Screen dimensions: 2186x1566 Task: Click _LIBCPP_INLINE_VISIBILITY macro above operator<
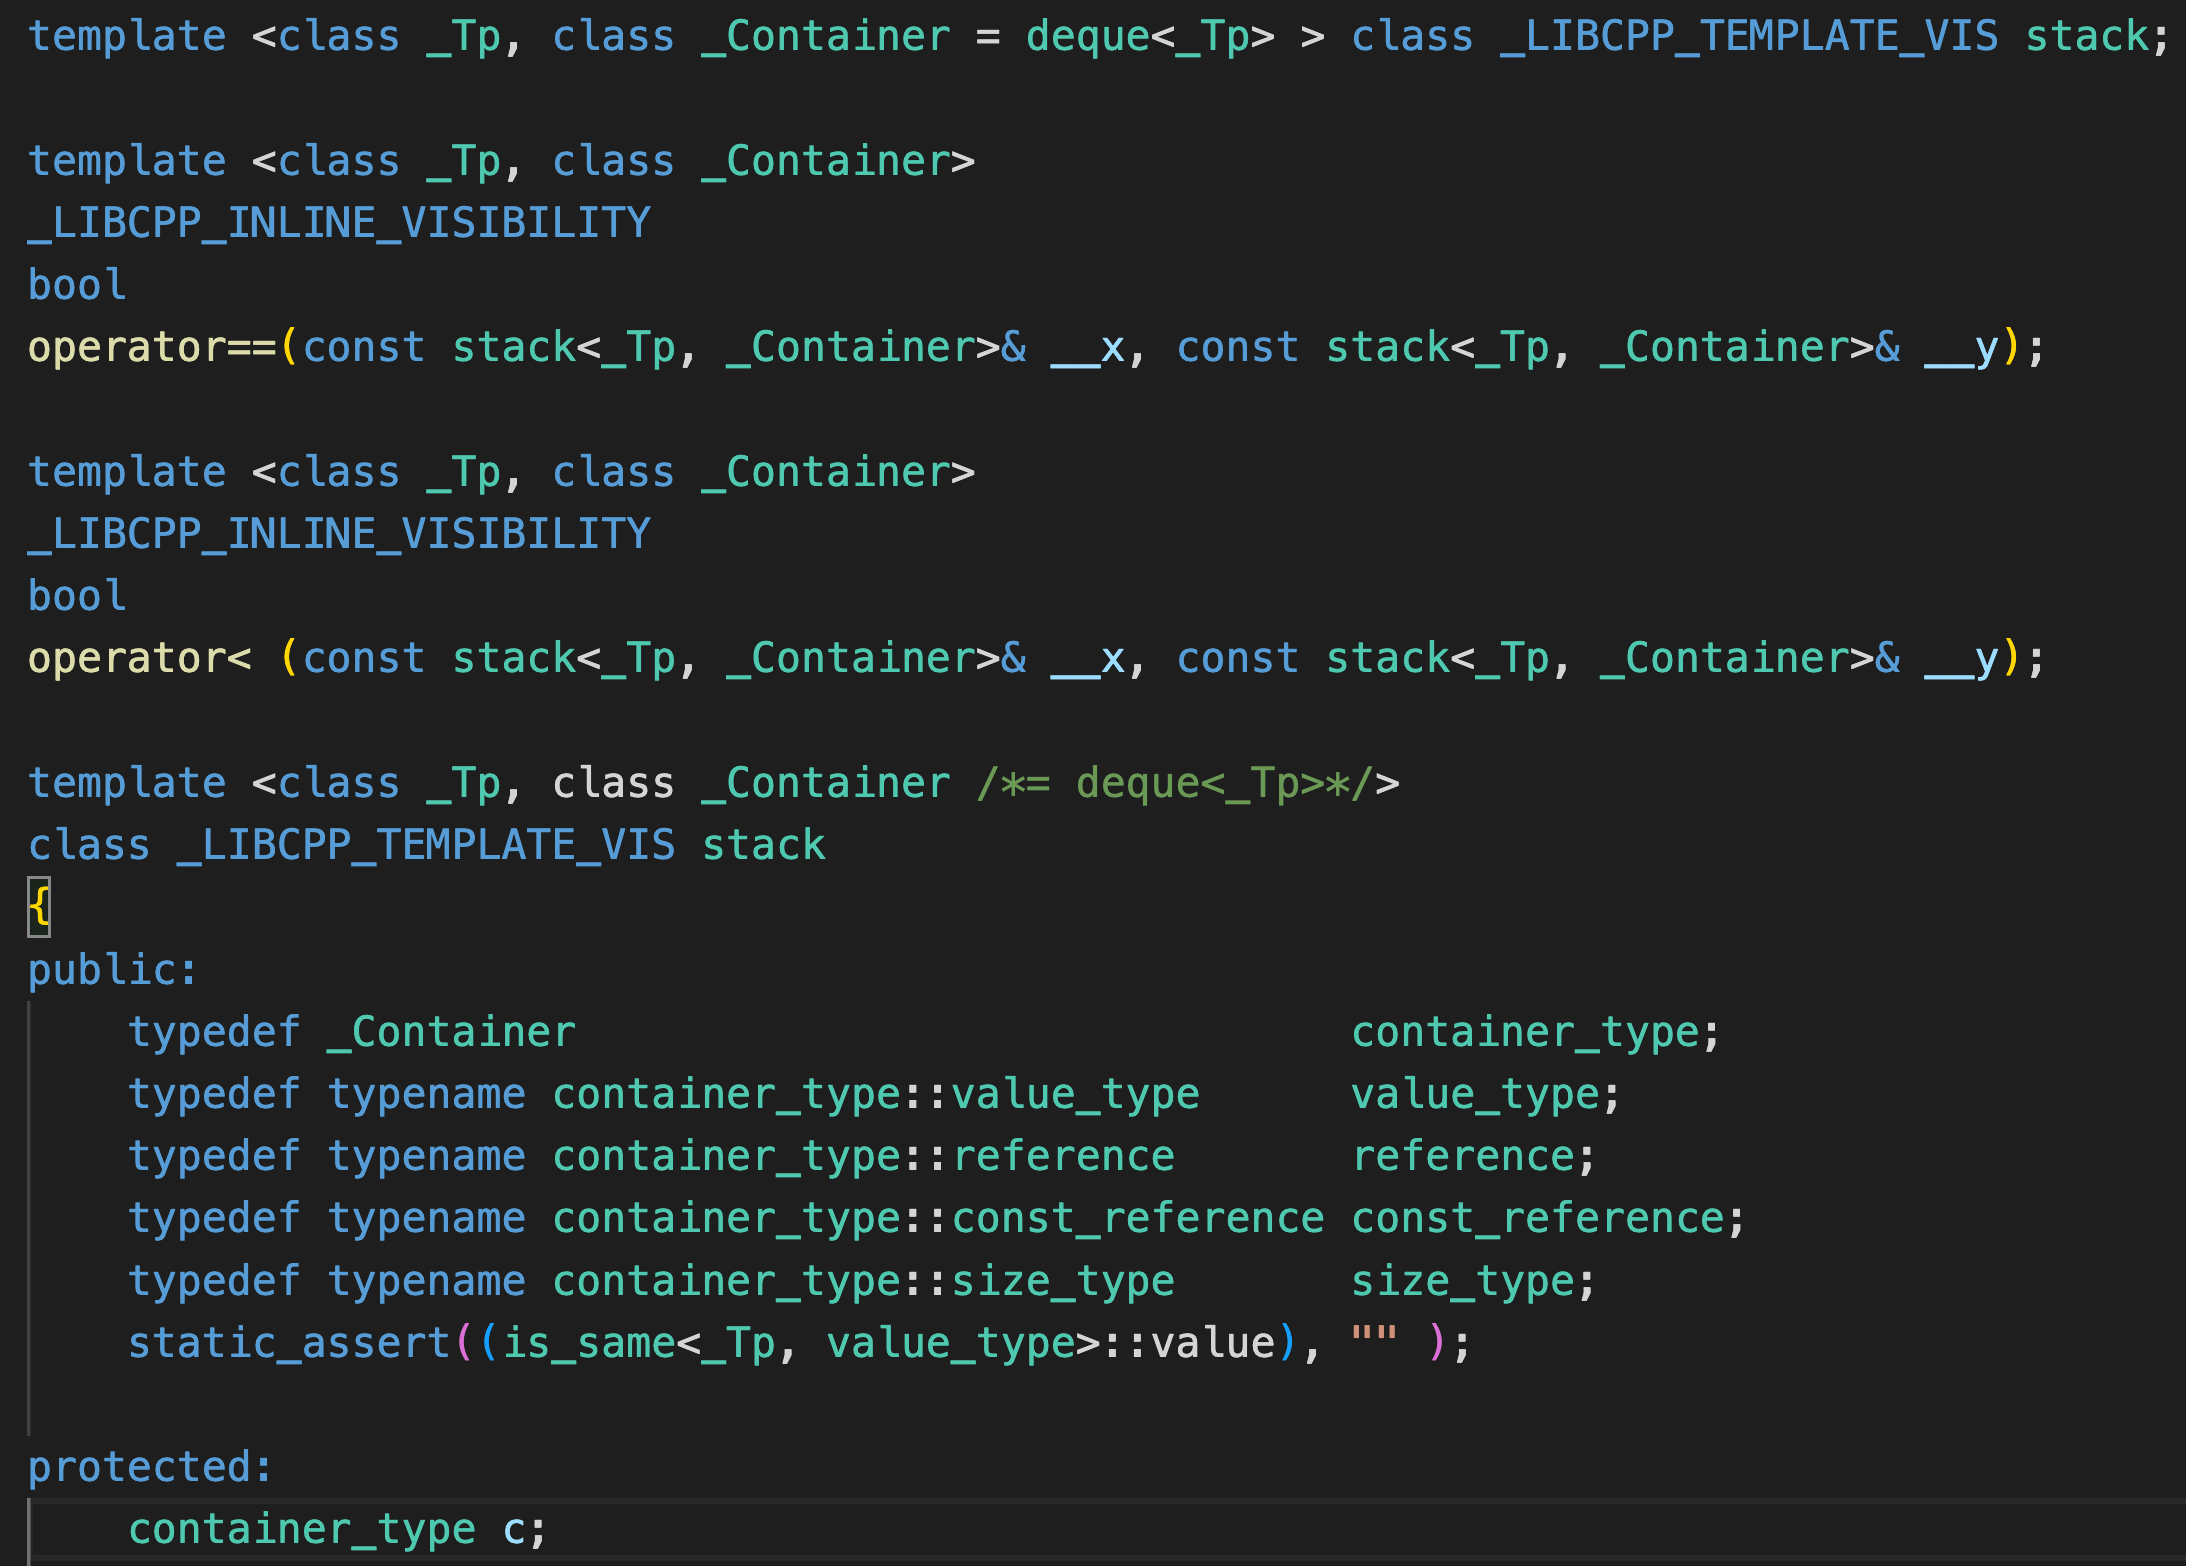pyautogui.click(x=340, y=534)
